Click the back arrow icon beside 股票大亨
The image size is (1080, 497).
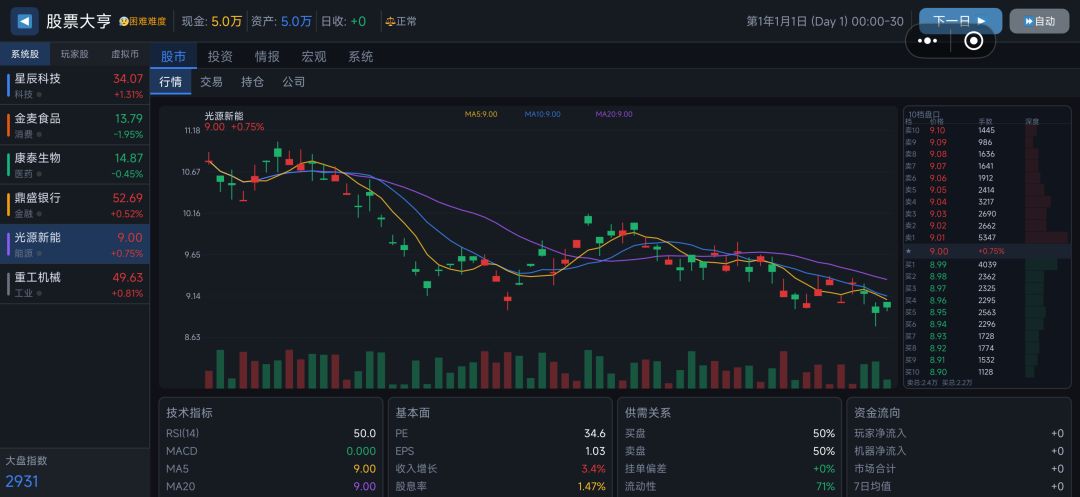pos(24,21)
